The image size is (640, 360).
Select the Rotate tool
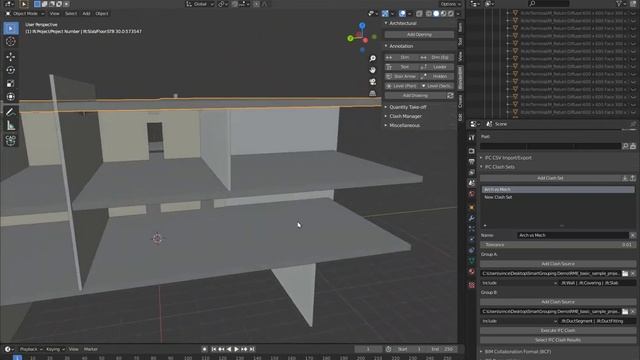(x=11, y=70)
